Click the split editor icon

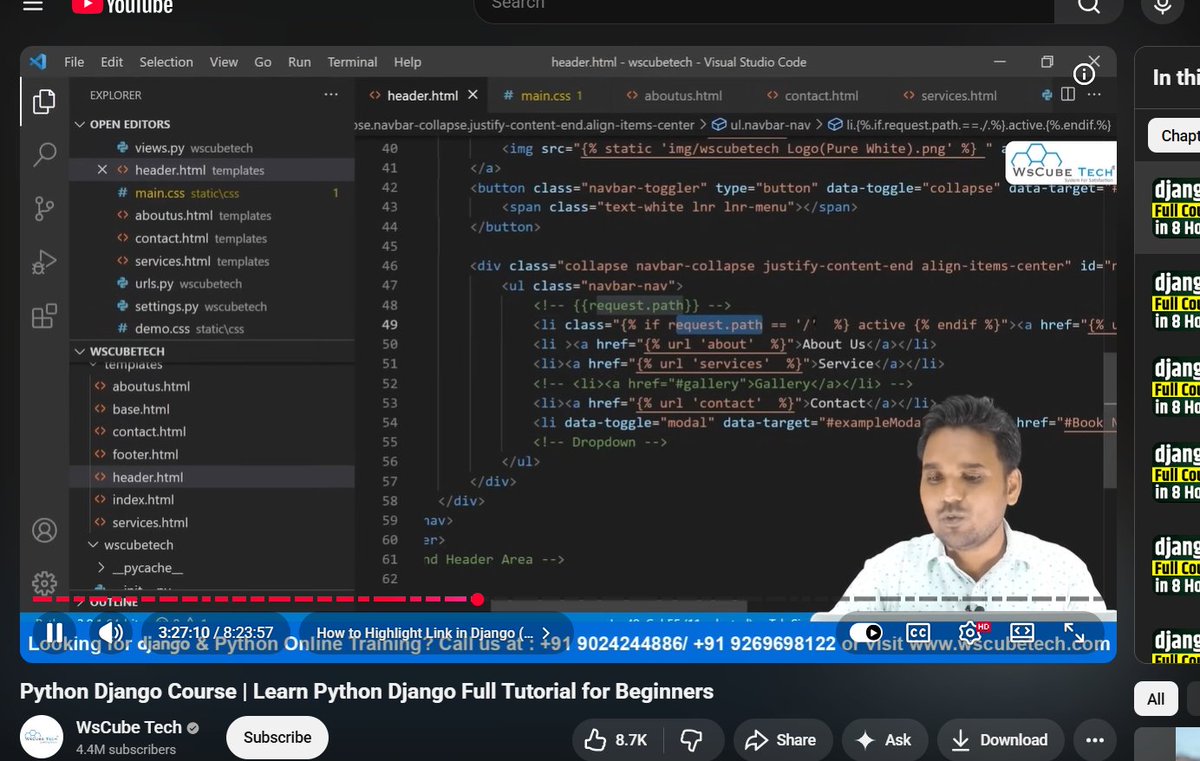click(x=1068, y=94)
